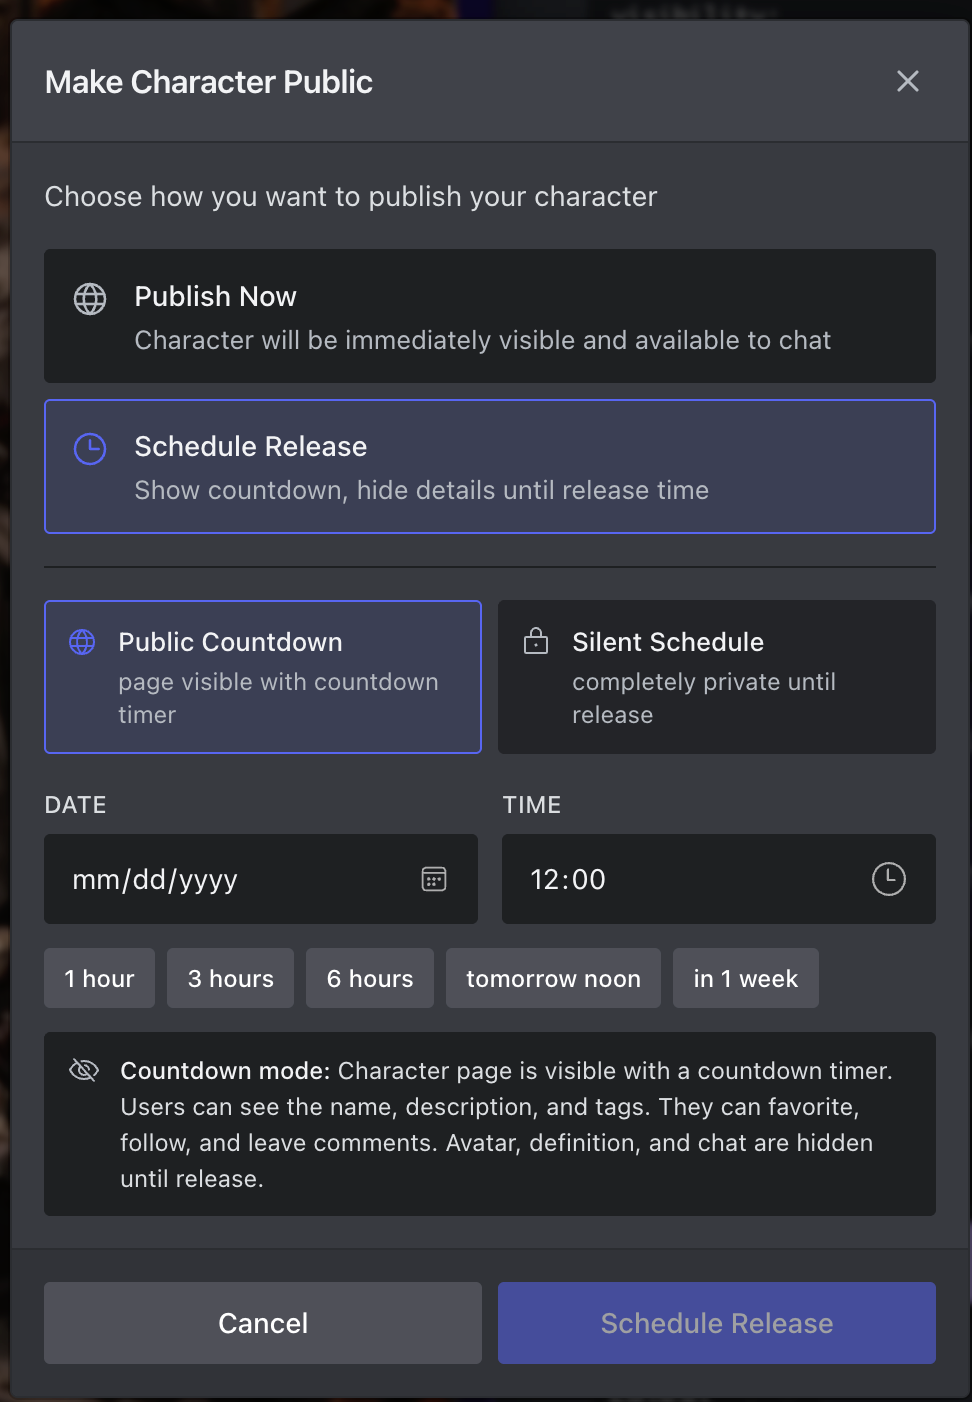Select the Publish Now option

[x=490, y=316]
